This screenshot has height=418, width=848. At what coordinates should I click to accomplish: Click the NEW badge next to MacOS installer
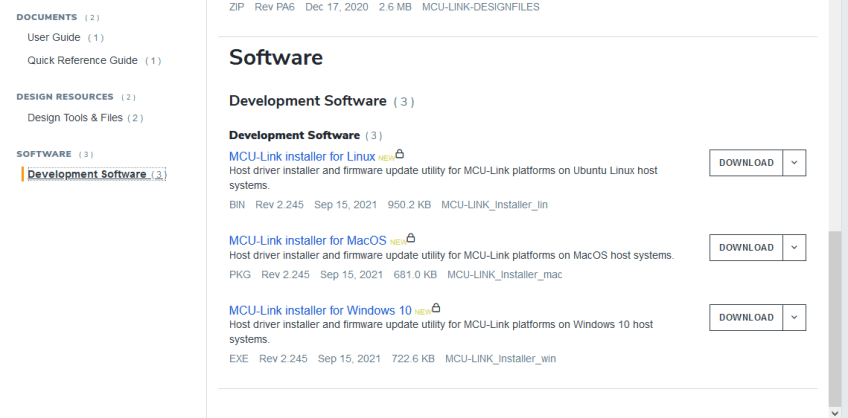[397, 242]
